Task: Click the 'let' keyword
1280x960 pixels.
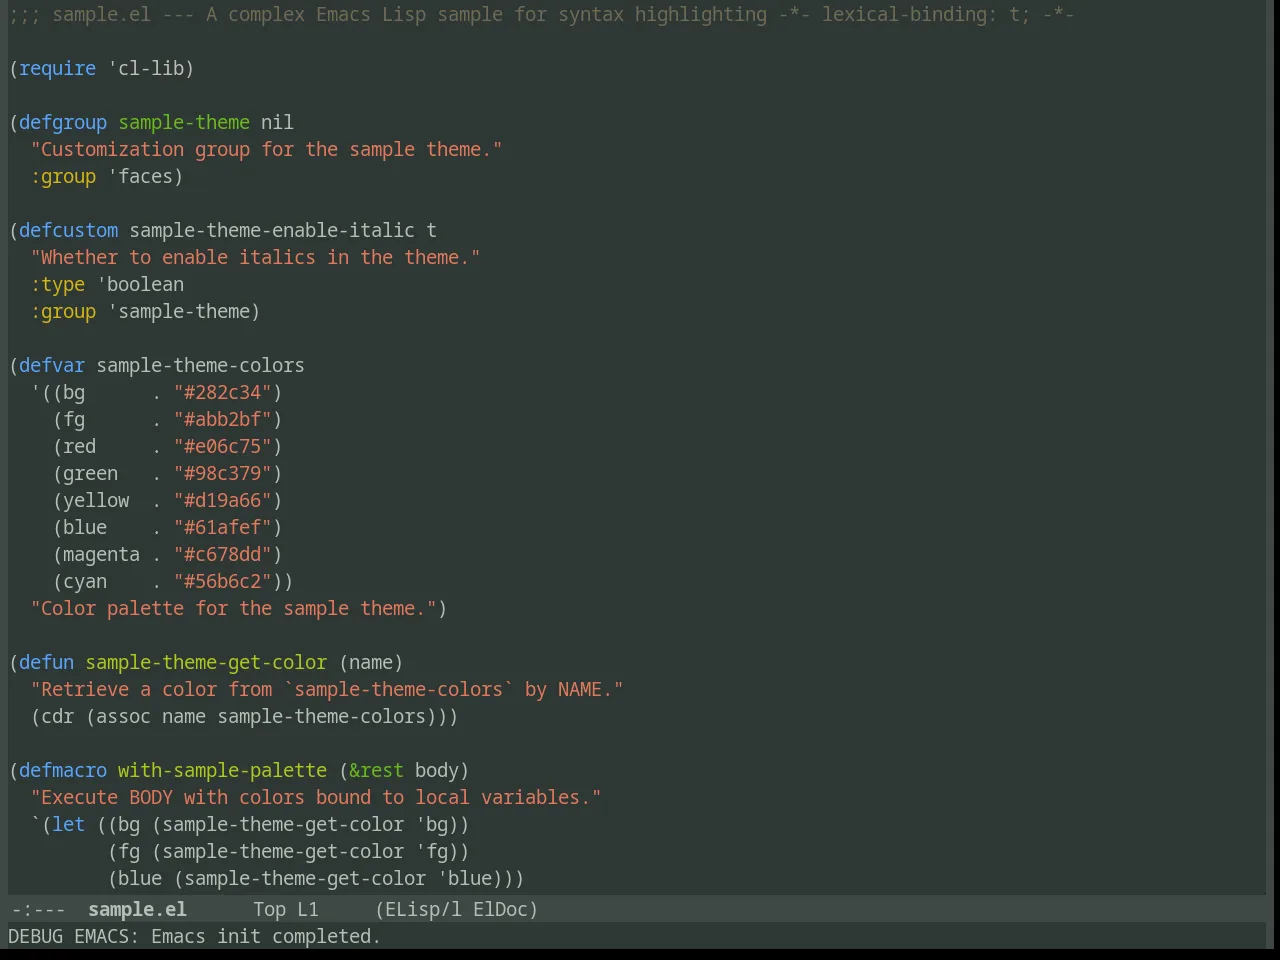Action: pyautogui.click(x=69, y=824)
